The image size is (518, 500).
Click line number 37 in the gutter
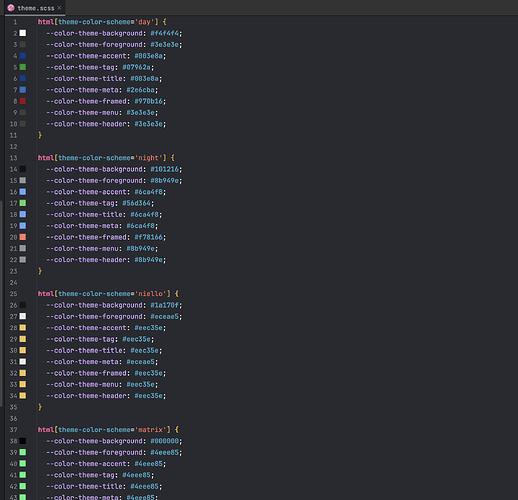[13, 430]
